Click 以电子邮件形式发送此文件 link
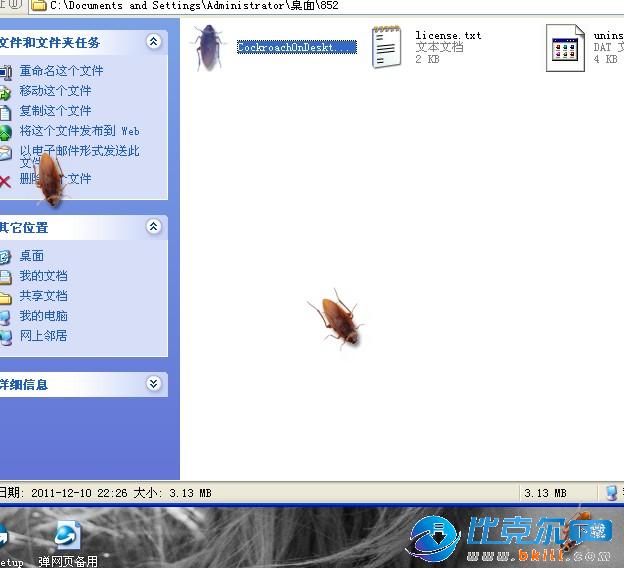Viewport: 624px width, 568px height. click(x=79, y=151)
